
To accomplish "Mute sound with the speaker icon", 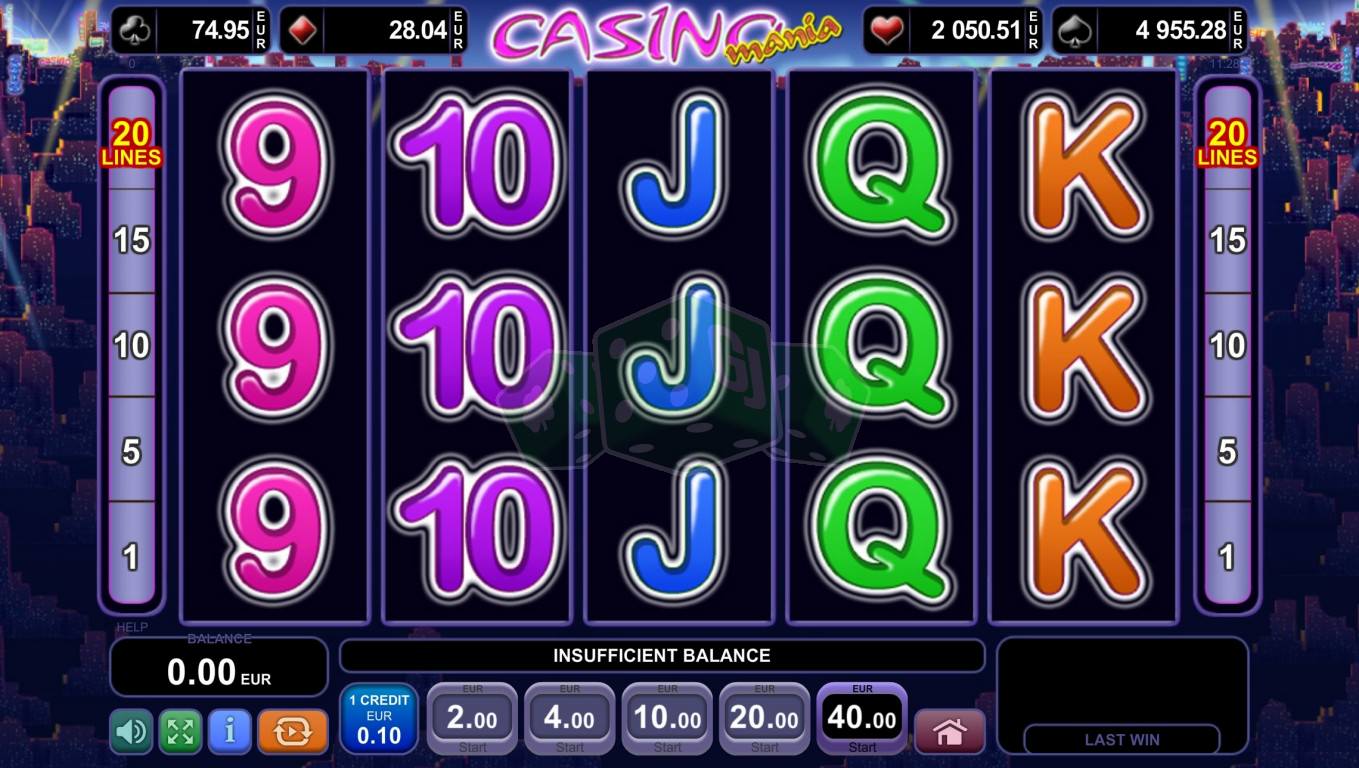I will (x=131, y=732).
